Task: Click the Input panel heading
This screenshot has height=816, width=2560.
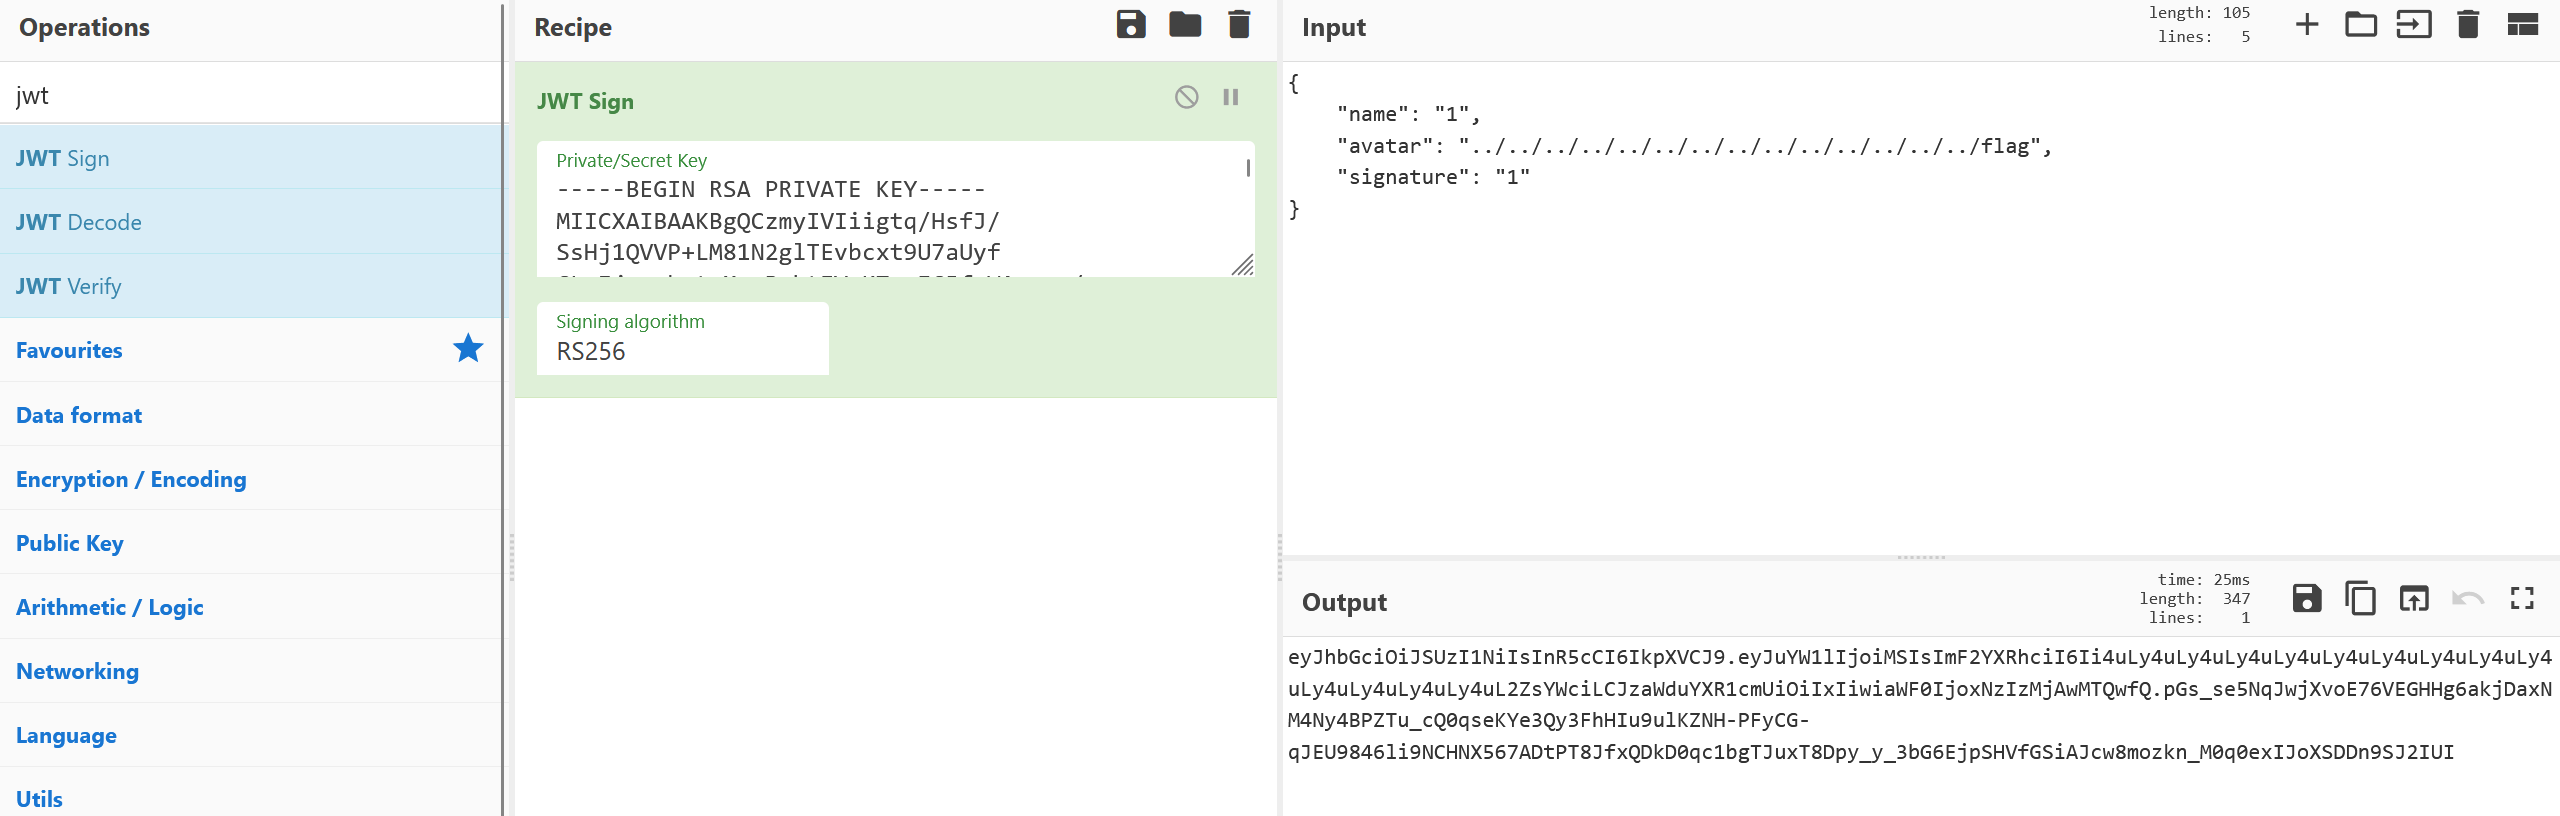Action: coord(1334,27)
